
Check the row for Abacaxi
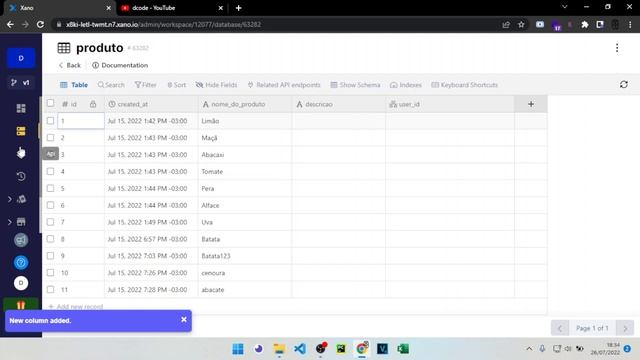(x=50, y=154)
